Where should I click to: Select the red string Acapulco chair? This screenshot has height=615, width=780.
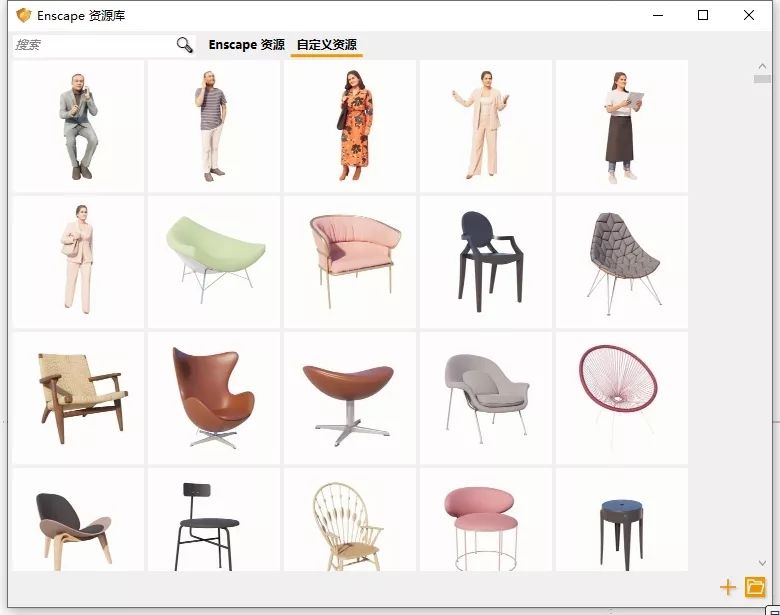pyautogui.click(x=621, y=398)
